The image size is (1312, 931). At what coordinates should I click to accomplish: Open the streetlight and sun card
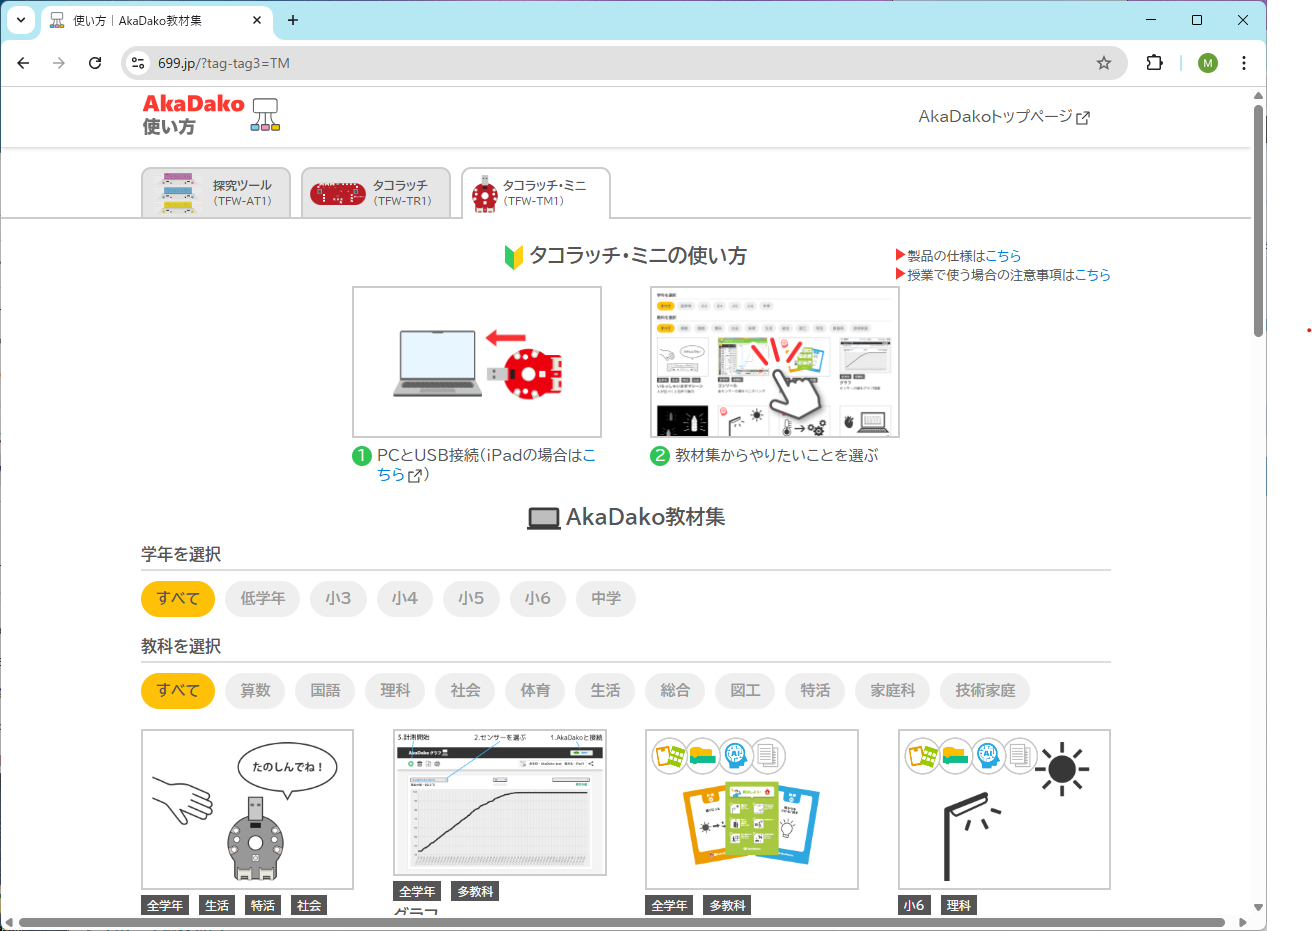1004,809
